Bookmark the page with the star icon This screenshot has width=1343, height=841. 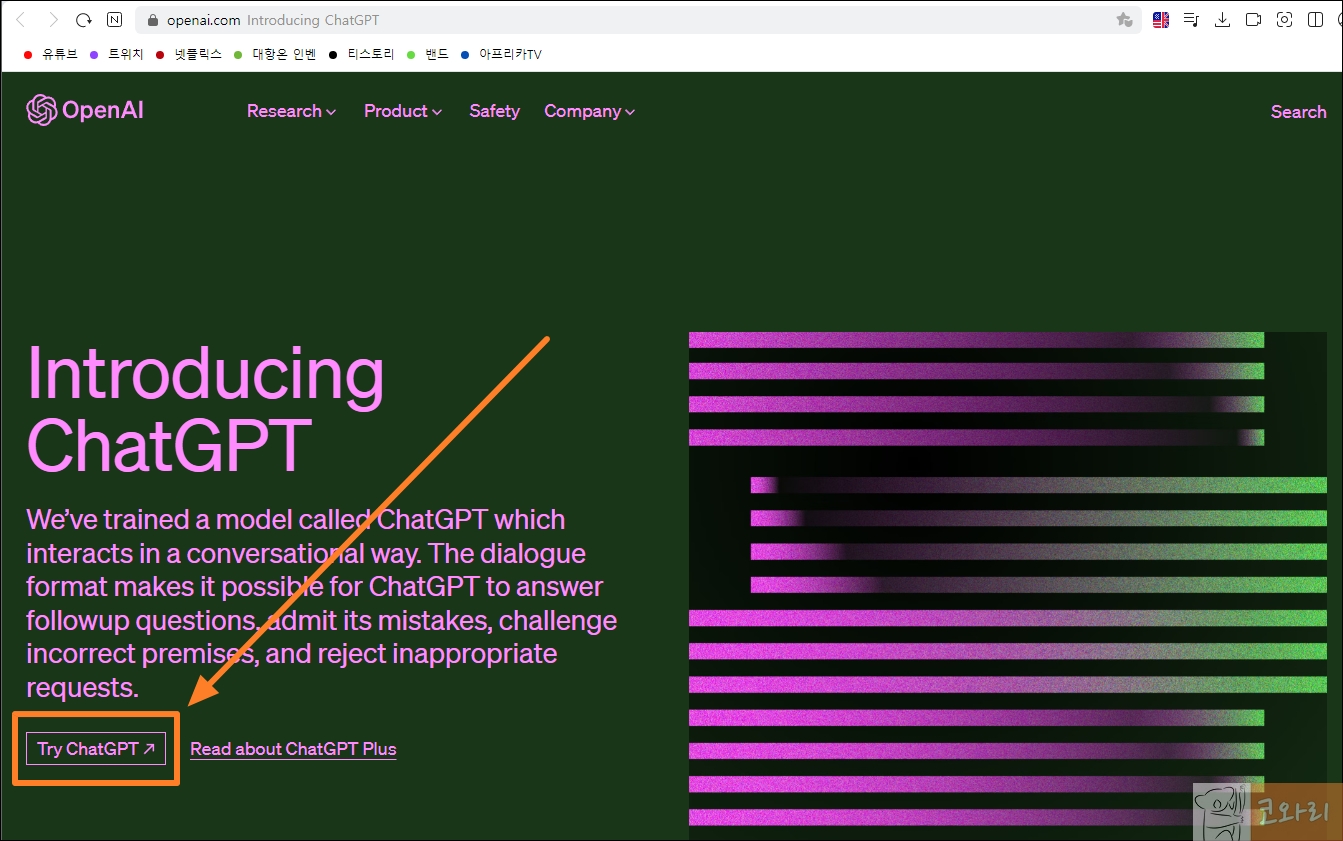point(1124,20)
